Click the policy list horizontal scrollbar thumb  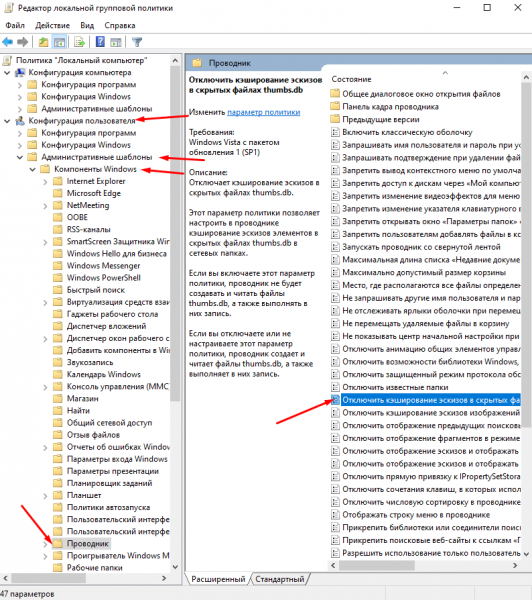click(x=377, y=565)
